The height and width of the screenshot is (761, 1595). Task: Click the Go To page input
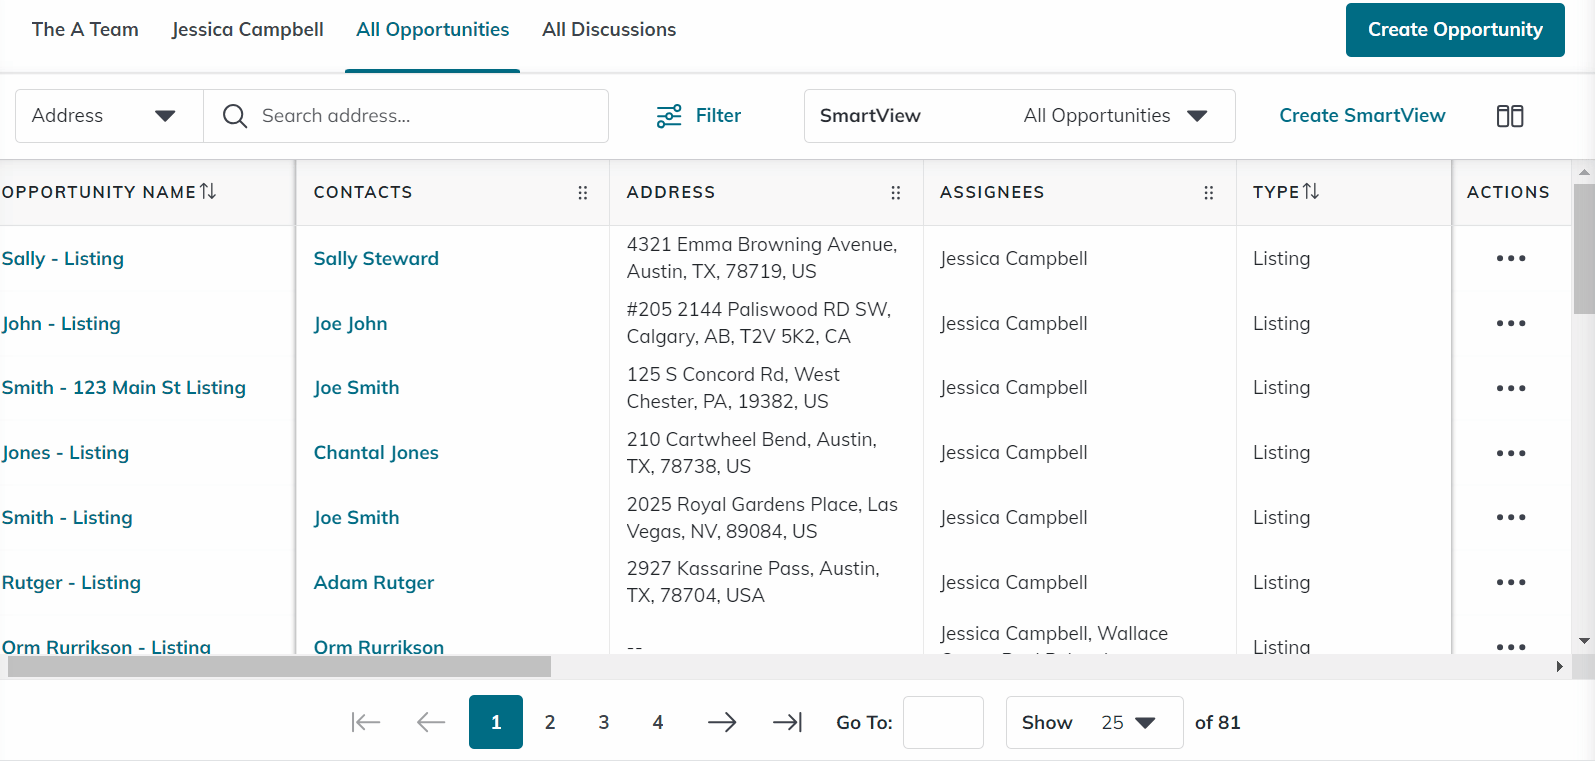(943, 722)
